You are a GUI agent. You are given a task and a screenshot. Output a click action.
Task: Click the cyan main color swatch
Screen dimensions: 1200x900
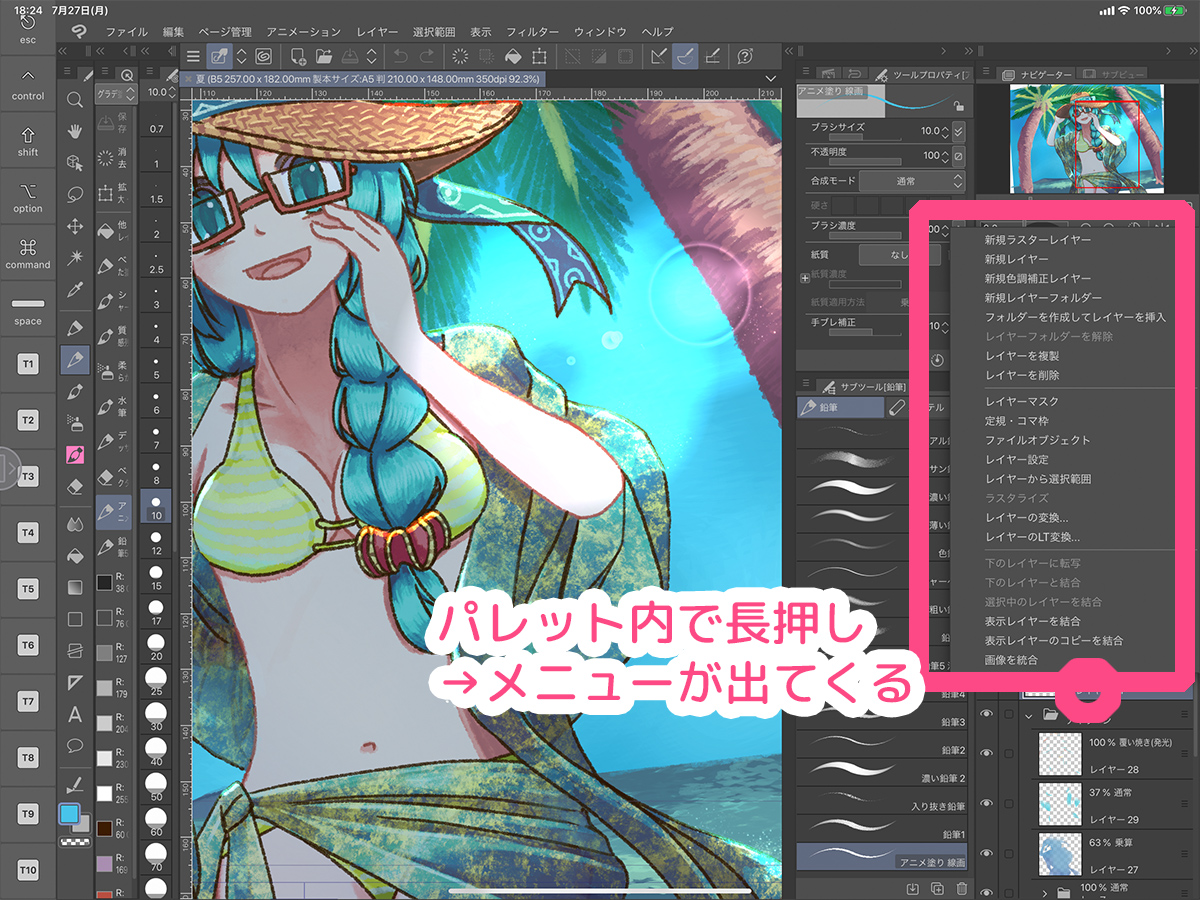69,813
